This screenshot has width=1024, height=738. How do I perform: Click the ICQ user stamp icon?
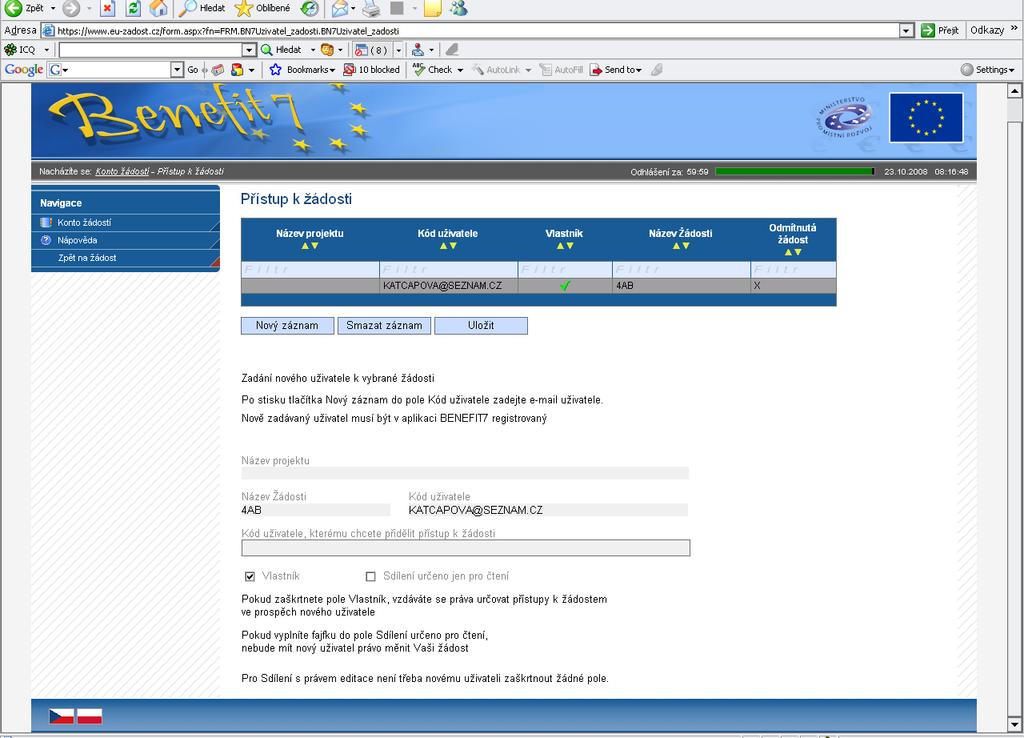(418, 50)
